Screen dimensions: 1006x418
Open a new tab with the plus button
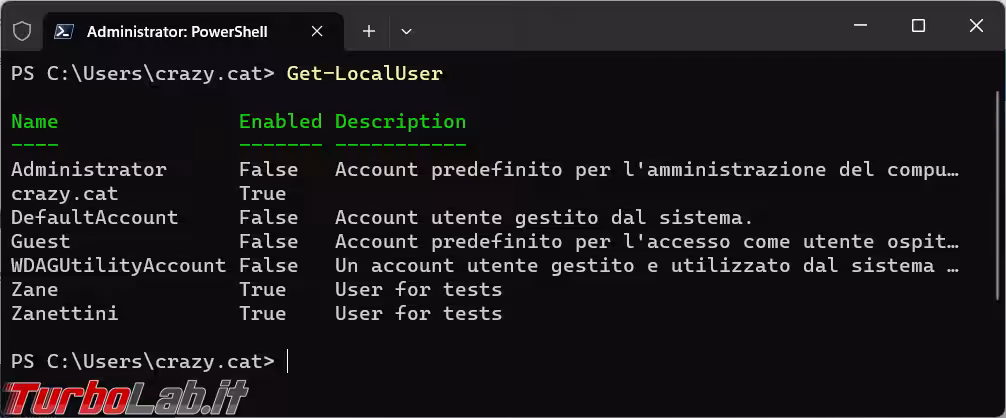(x=368, y=31)
